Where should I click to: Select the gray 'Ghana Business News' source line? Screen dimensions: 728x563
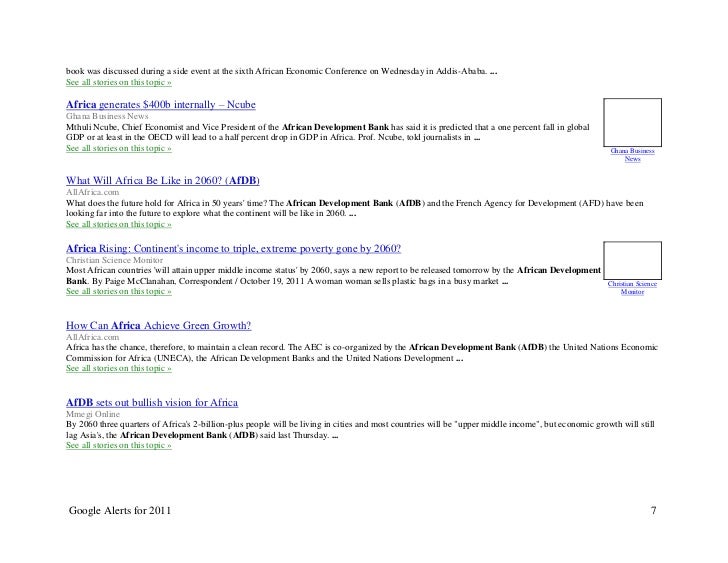click(x=107, y=116)
